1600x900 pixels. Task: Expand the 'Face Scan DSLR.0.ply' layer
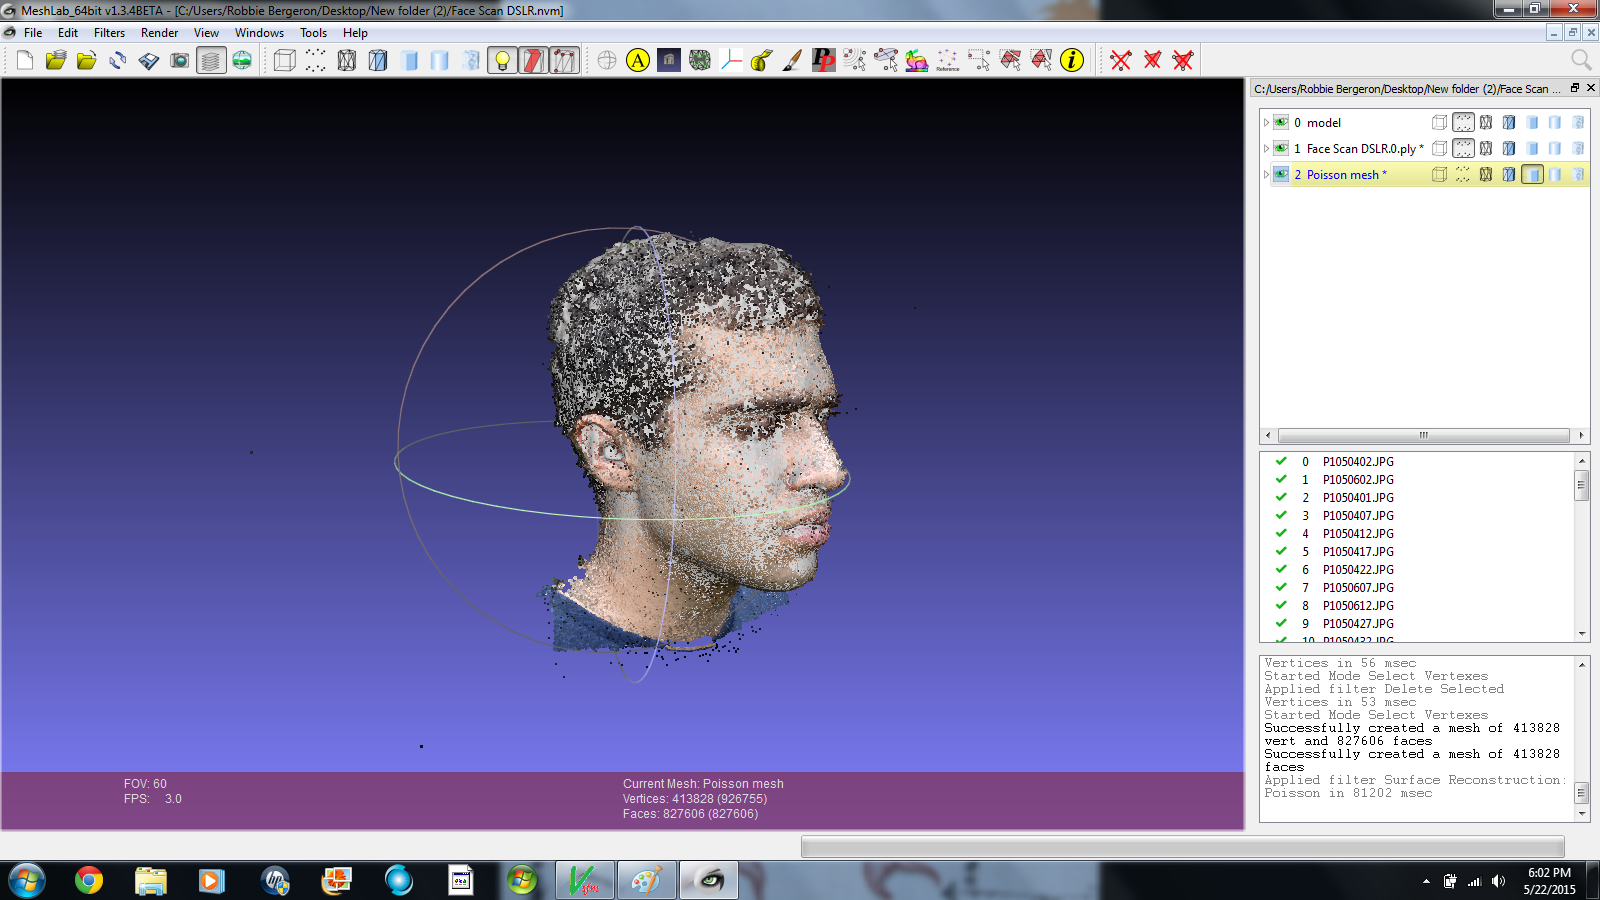1266,149
